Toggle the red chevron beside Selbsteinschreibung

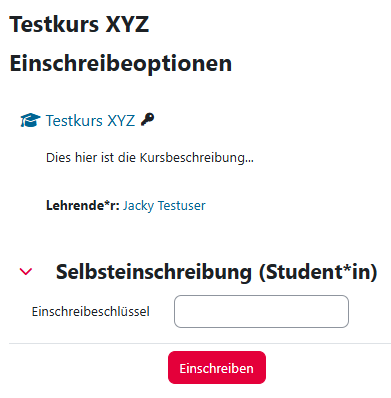point(26,271)
